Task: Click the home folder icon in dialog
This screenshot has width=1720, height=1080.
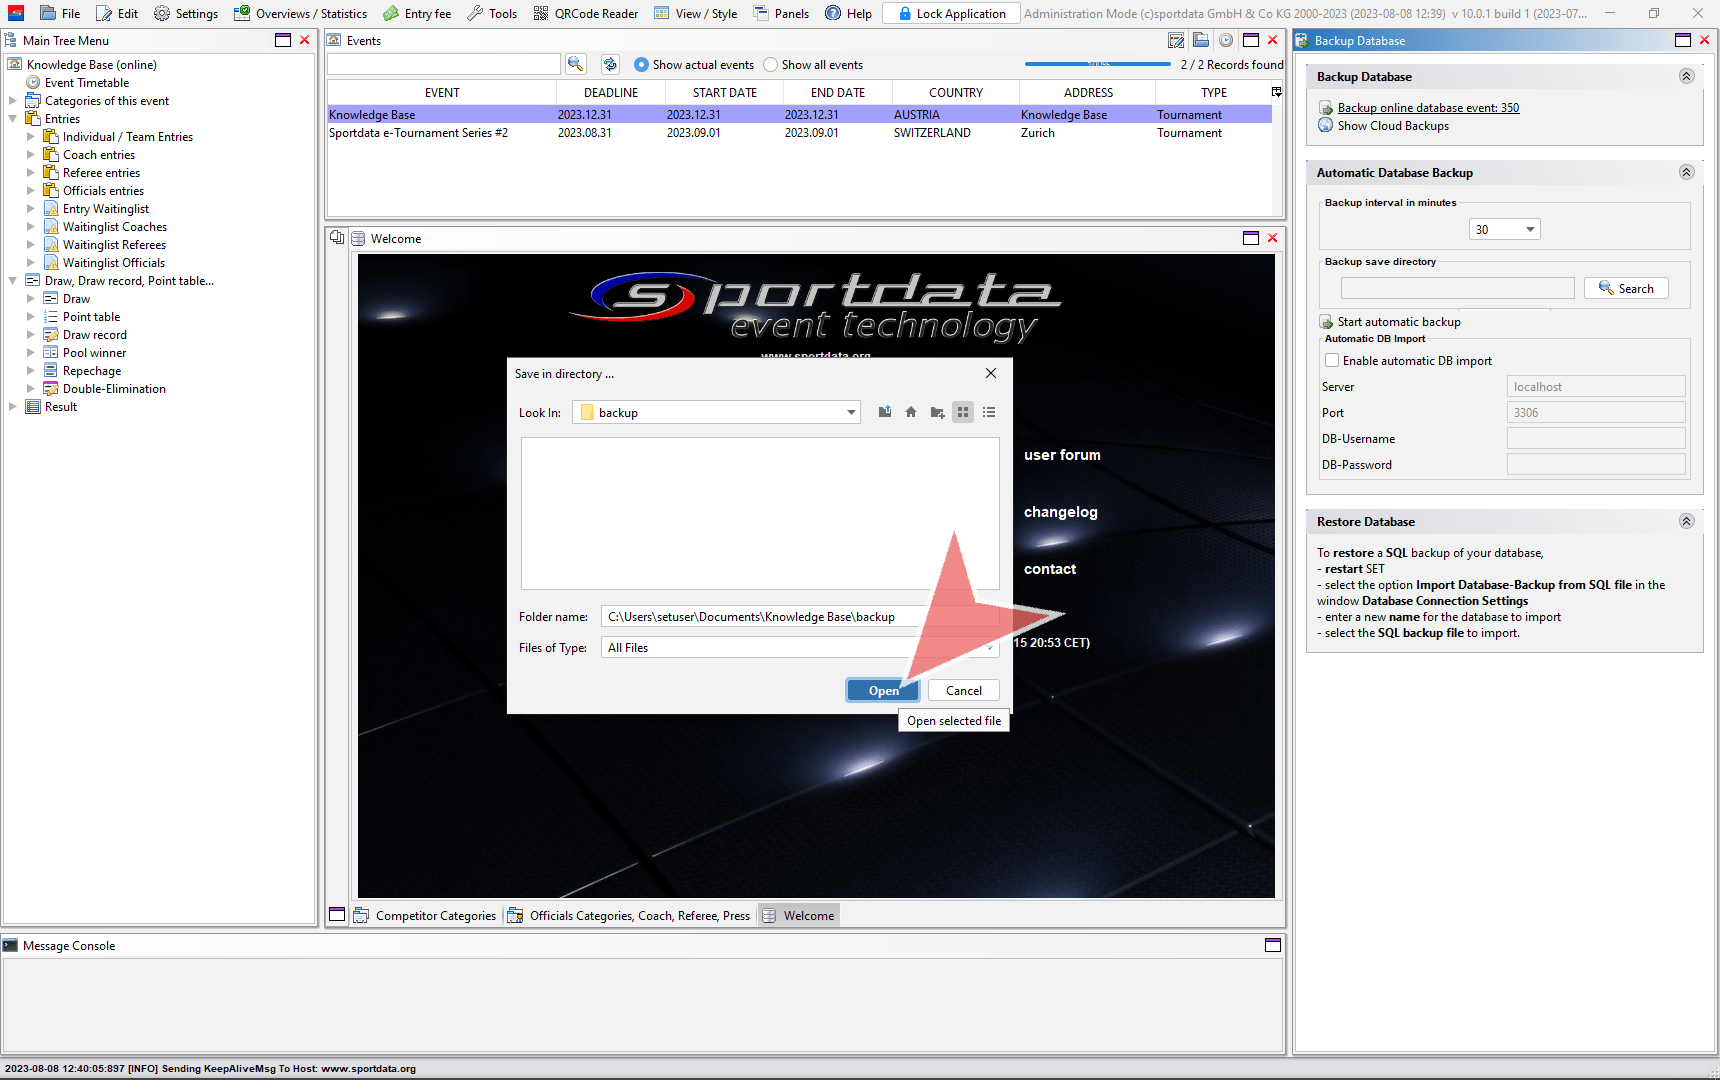Action: click(911, 412)
